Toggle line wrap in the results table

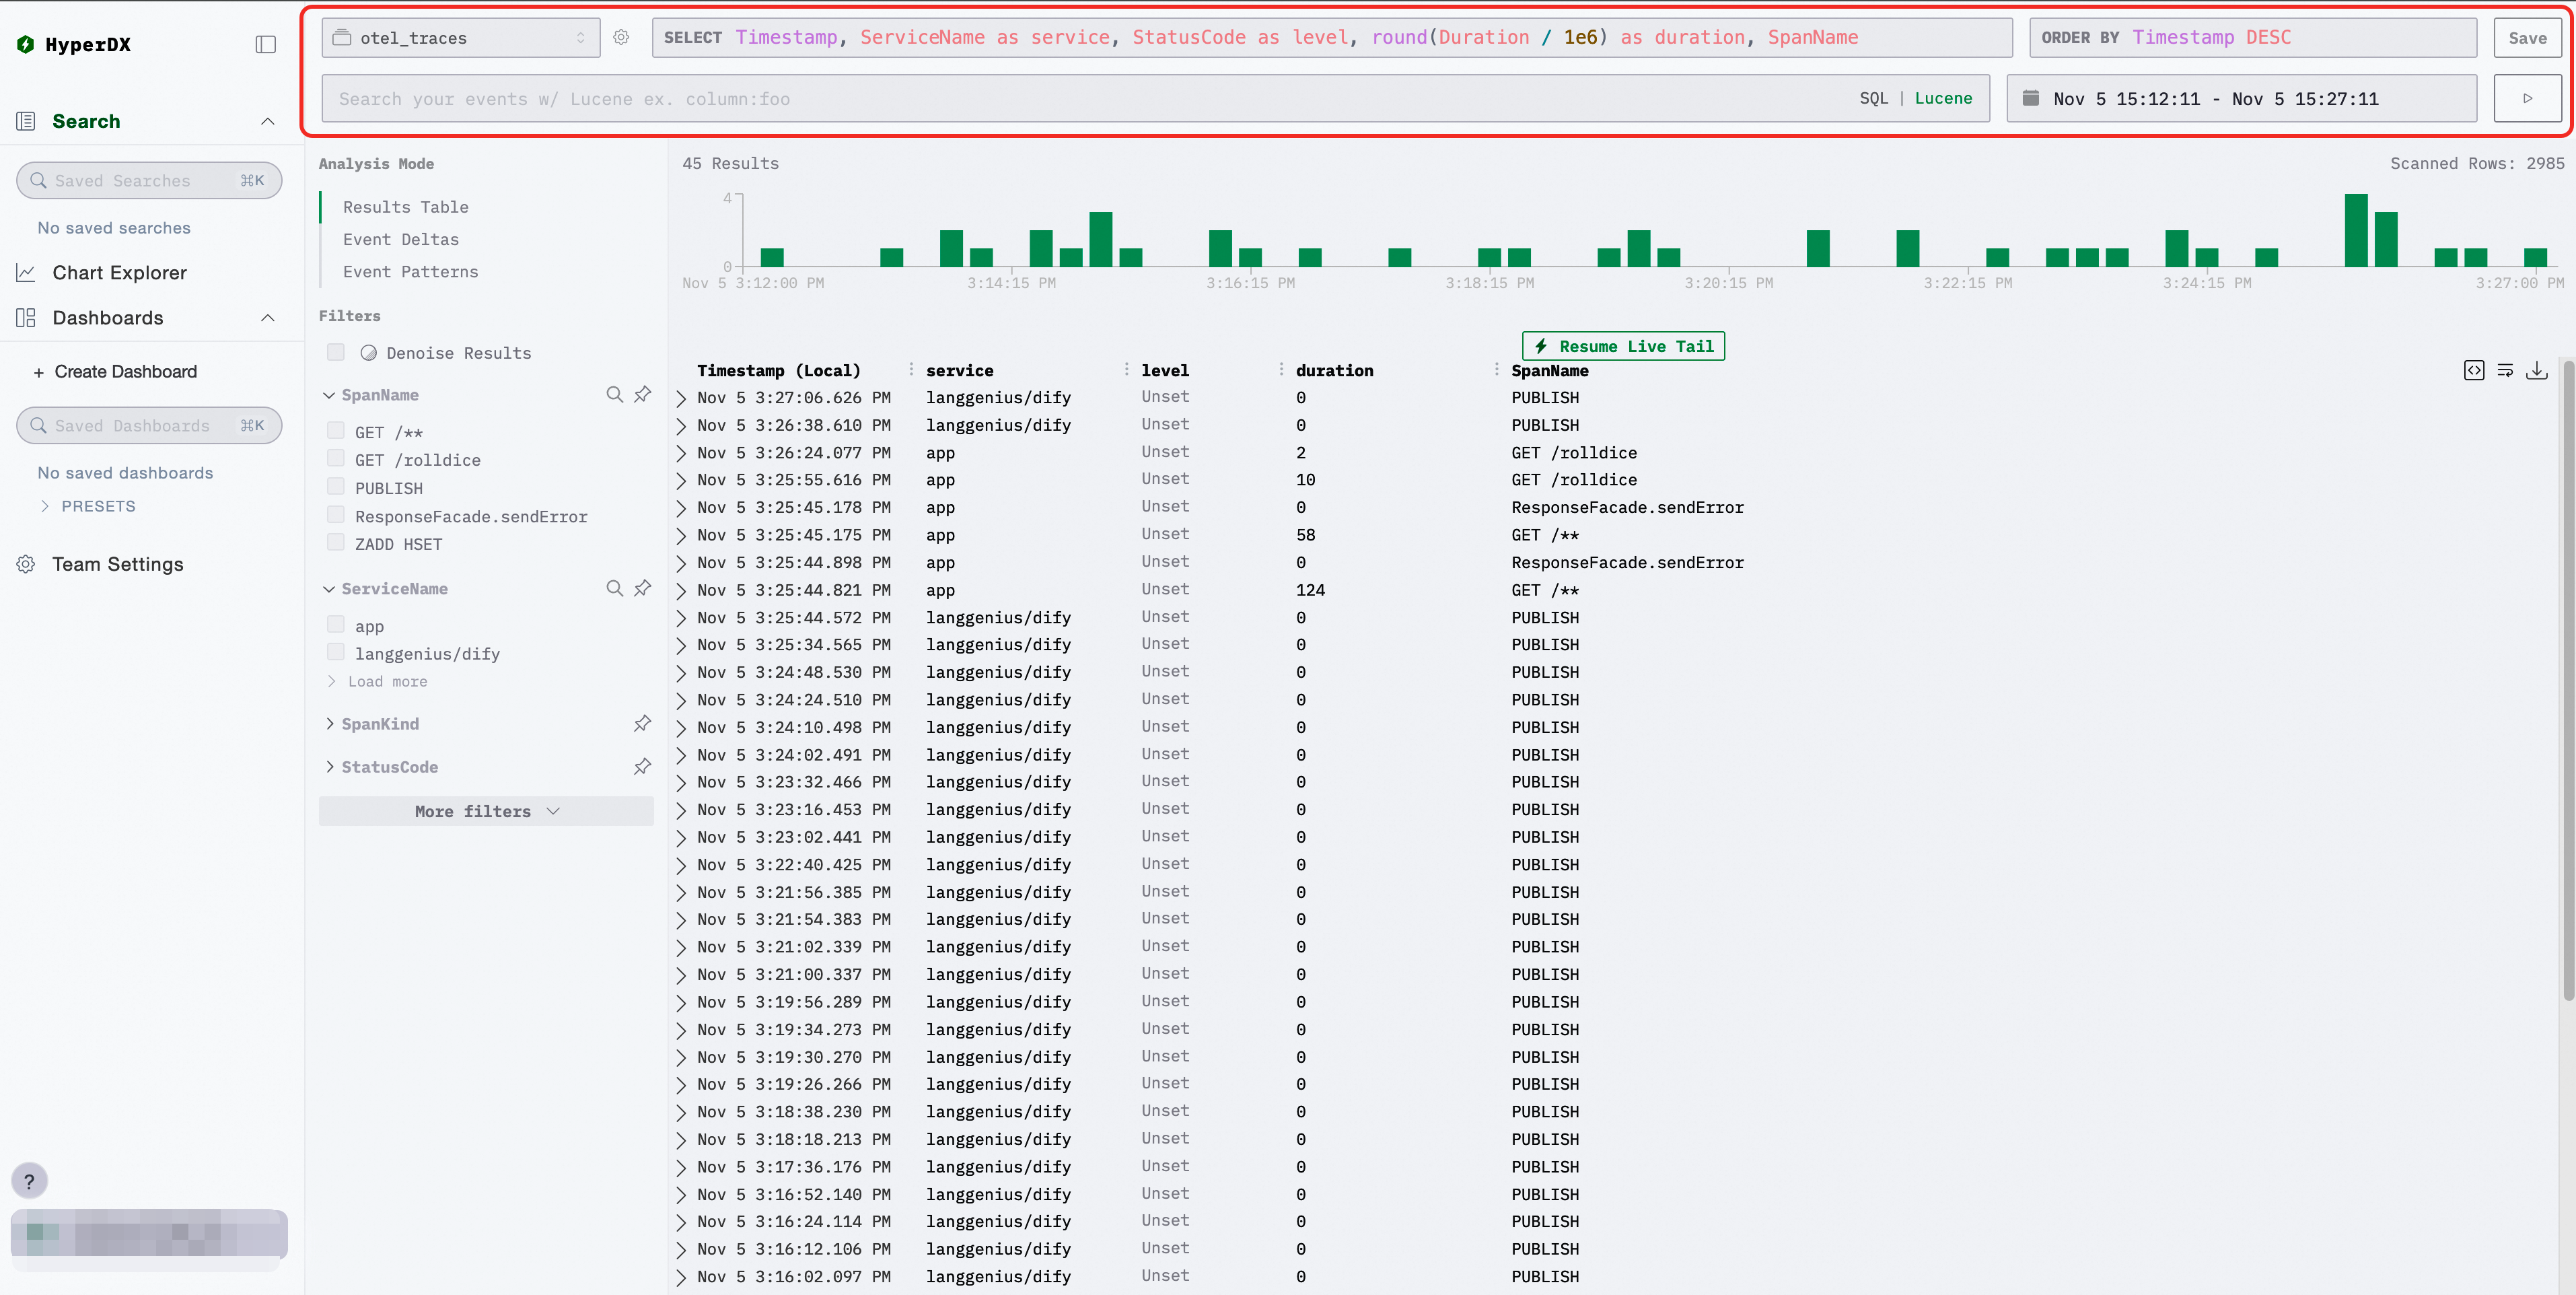[x=2505, y=371]
